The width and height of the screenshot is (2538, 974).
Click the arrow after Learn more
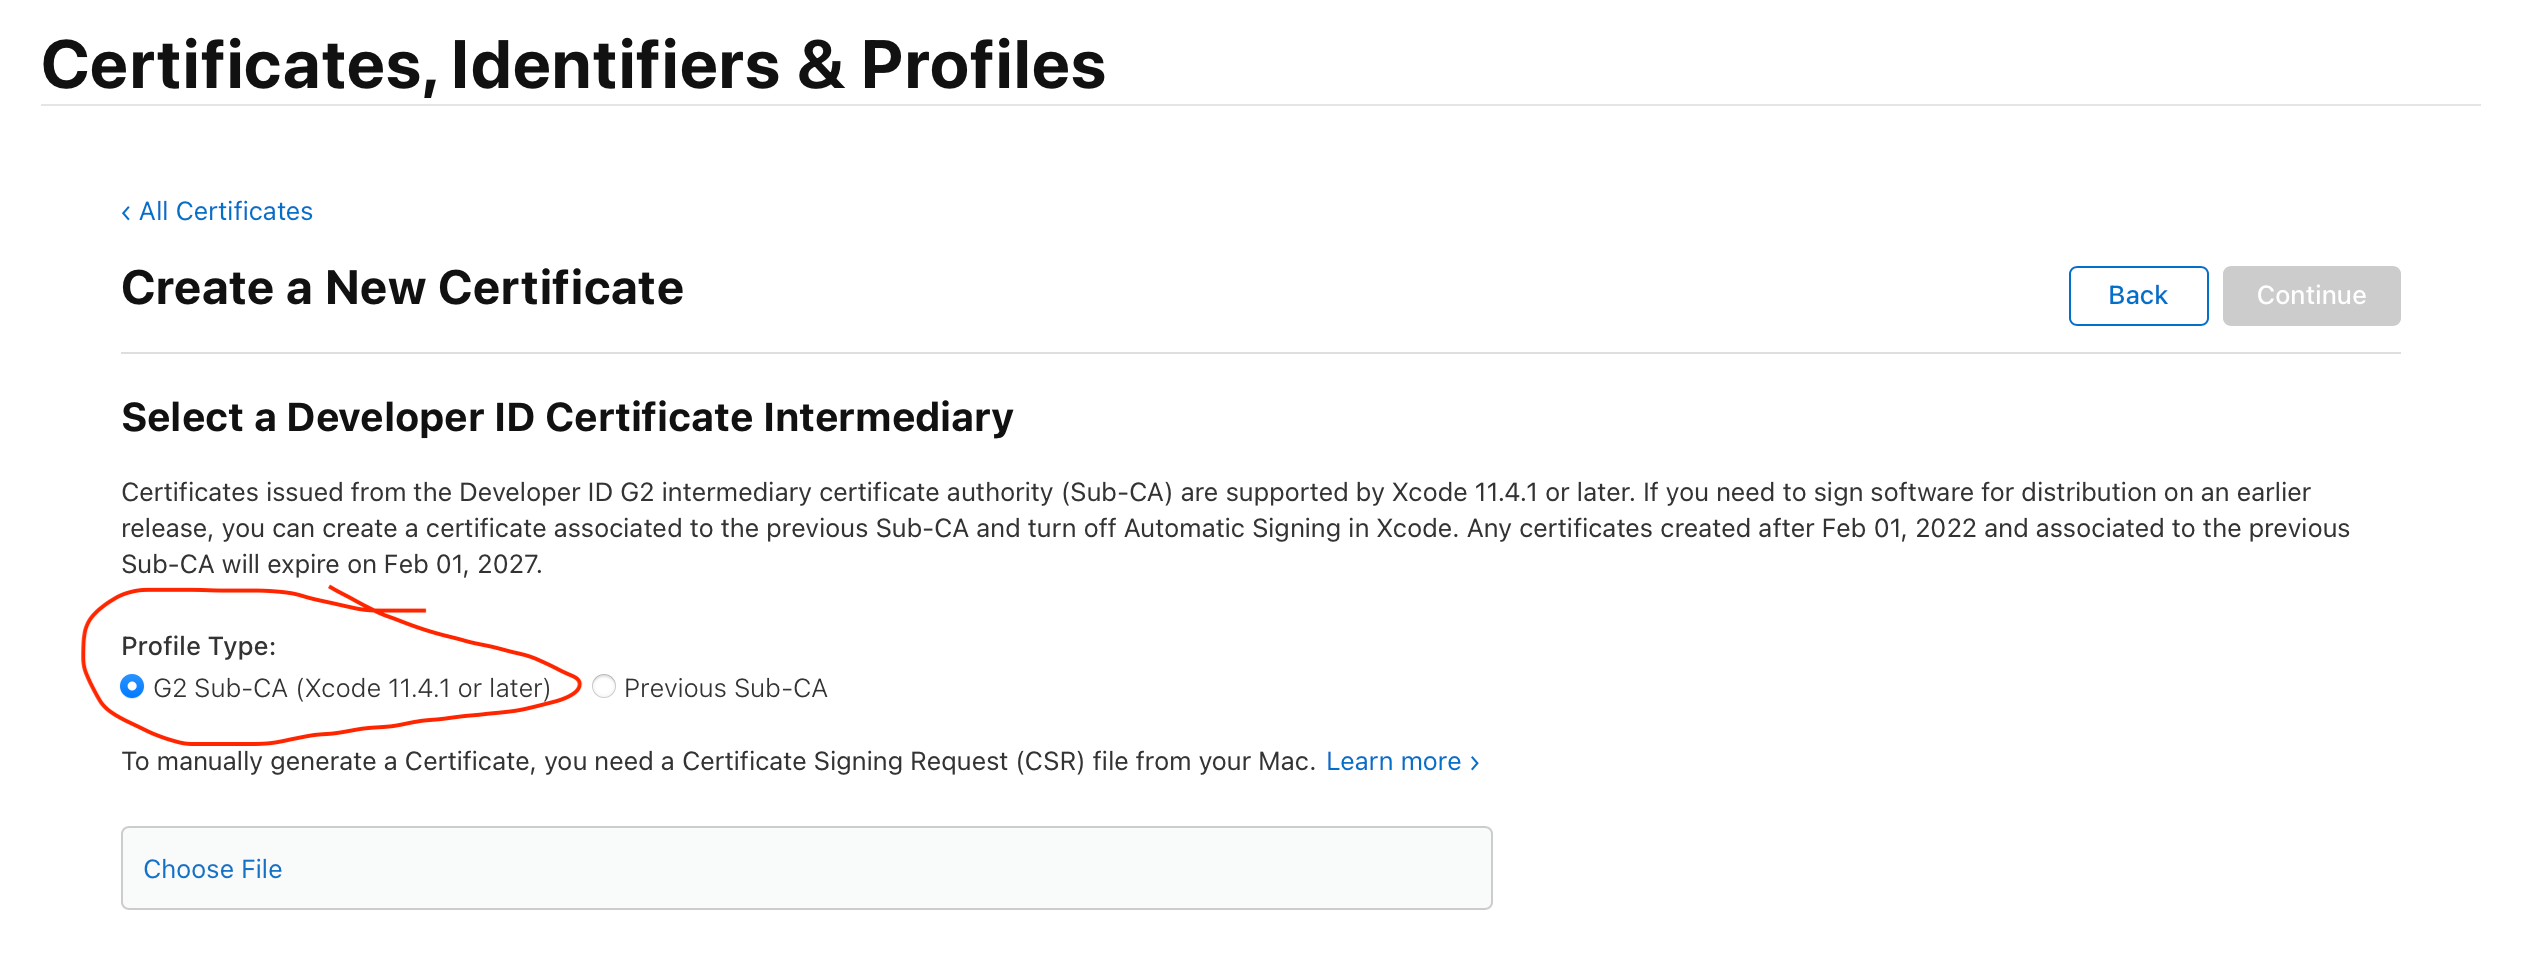[x=1475, y=762]
